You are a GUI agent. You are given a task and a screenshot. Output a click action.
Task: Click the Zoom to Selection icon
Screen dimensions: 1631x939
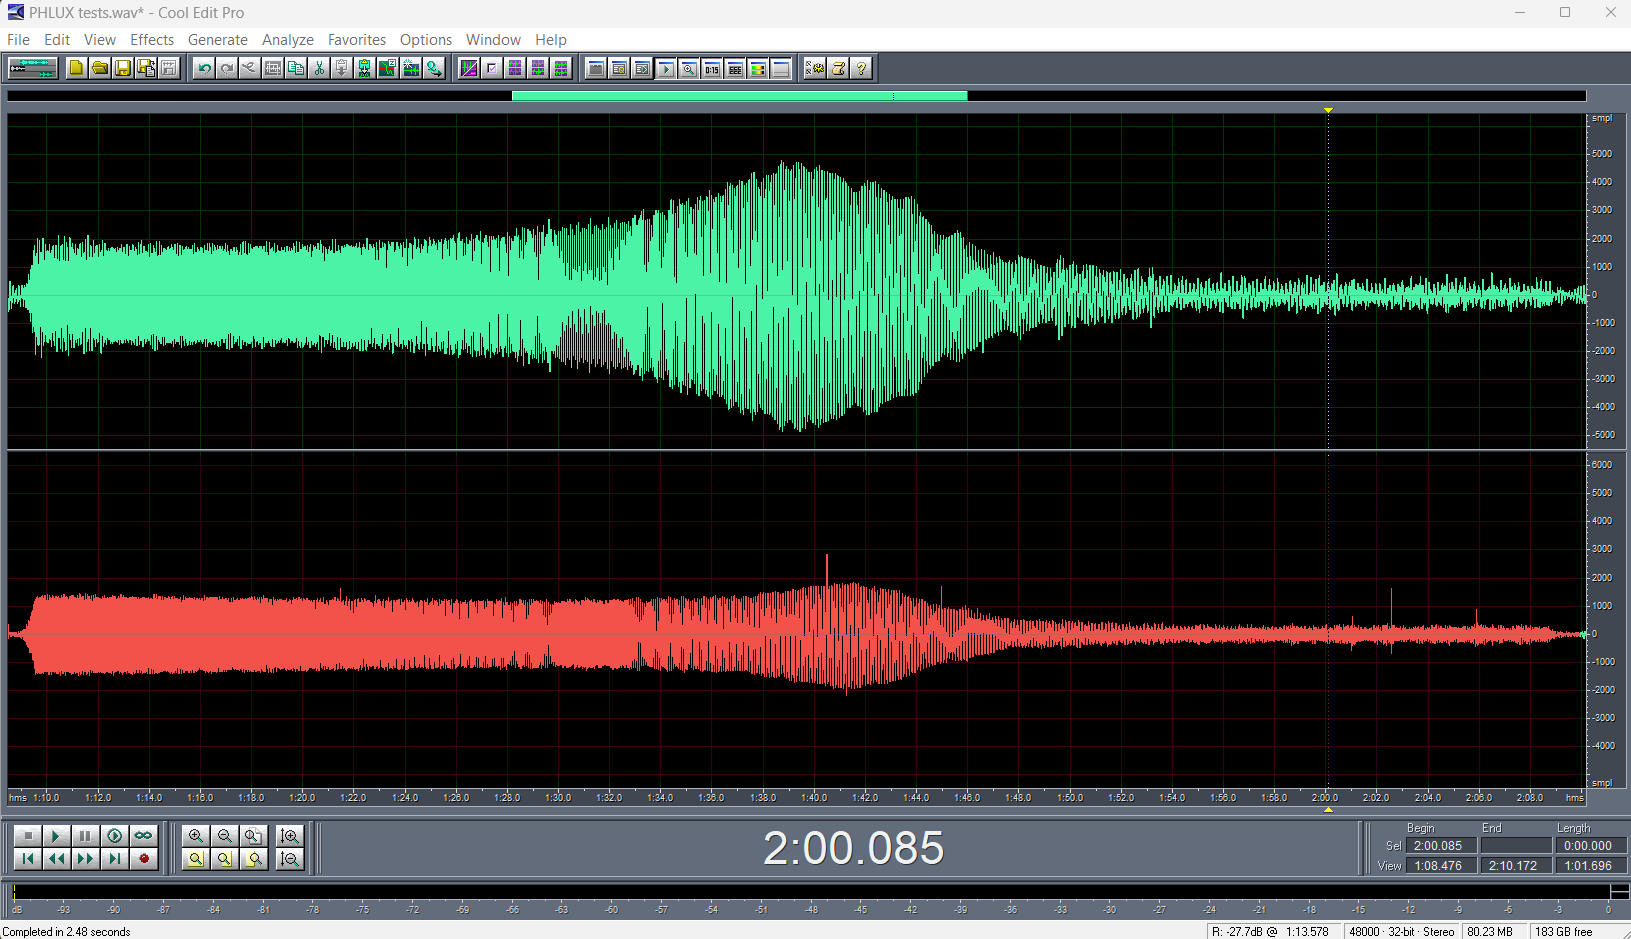coord(196,859)
